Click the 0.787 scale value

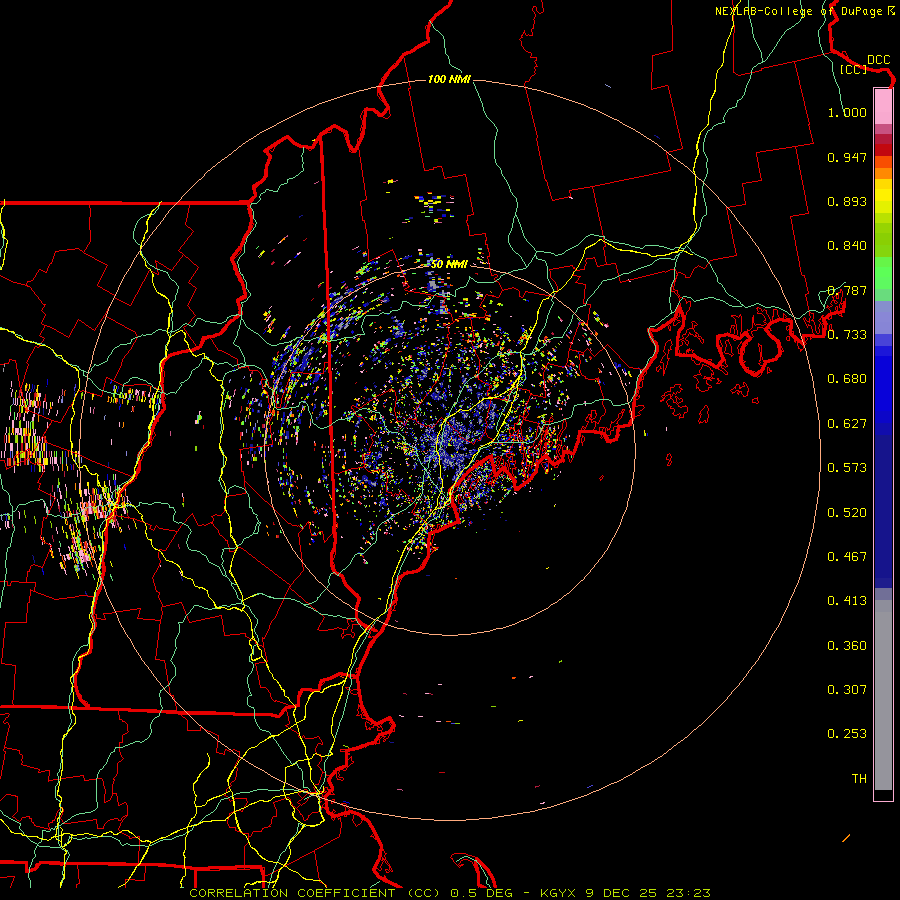point(847,290)
